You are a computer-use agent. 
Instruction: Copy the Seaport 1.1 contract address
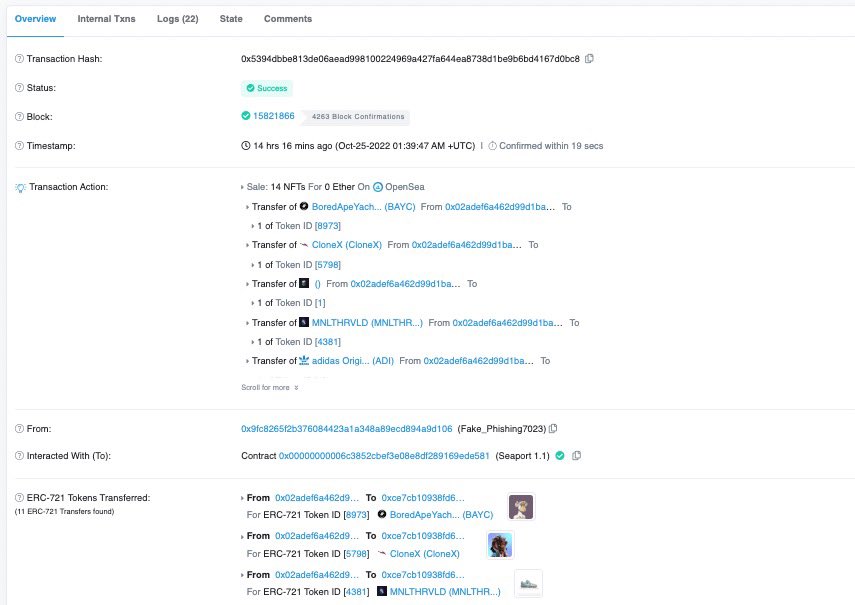[576, 456]
